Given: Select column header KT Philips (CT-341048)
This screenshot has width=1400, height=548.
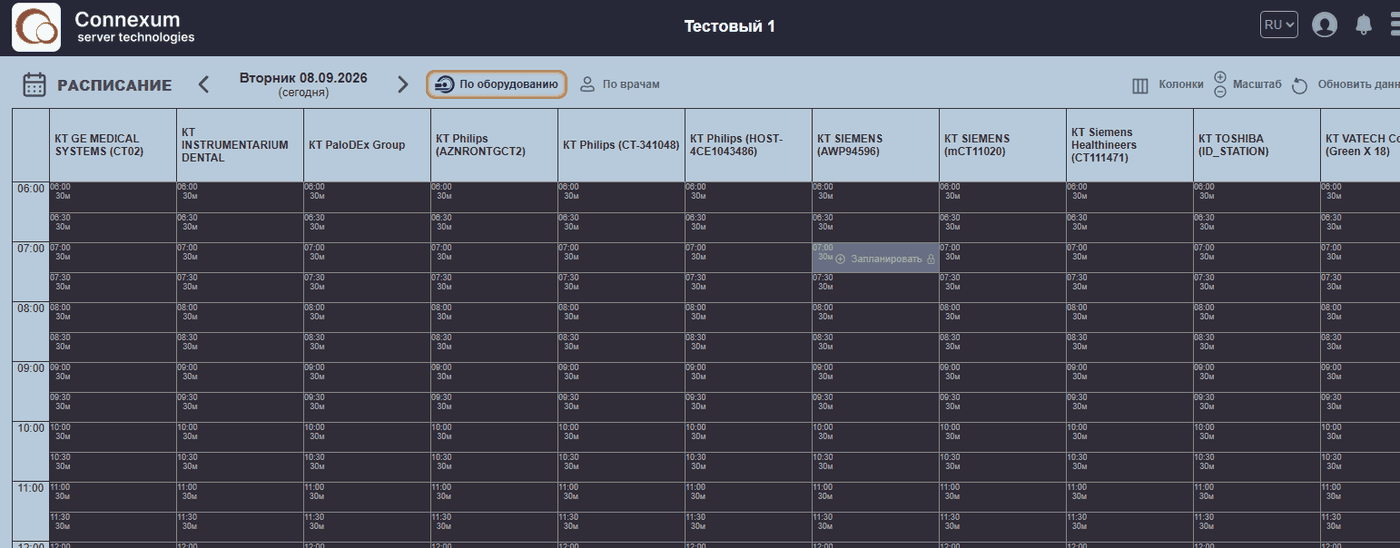Looking at the screenshot, I should point(621,145).
